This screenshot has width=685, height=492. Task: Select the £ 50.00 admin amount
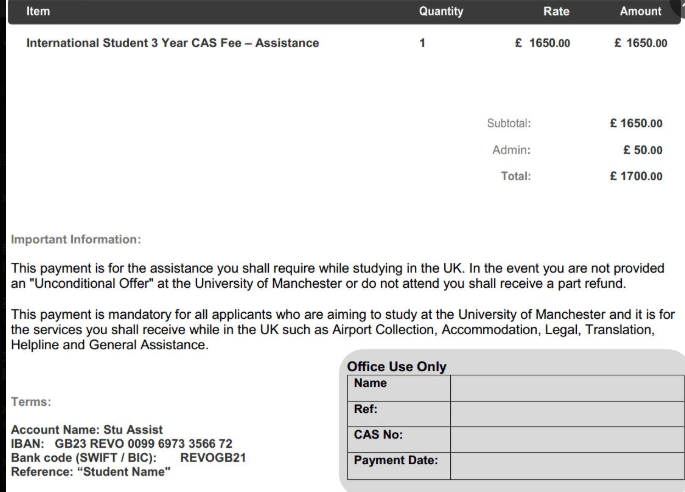(x=642, y=151)
